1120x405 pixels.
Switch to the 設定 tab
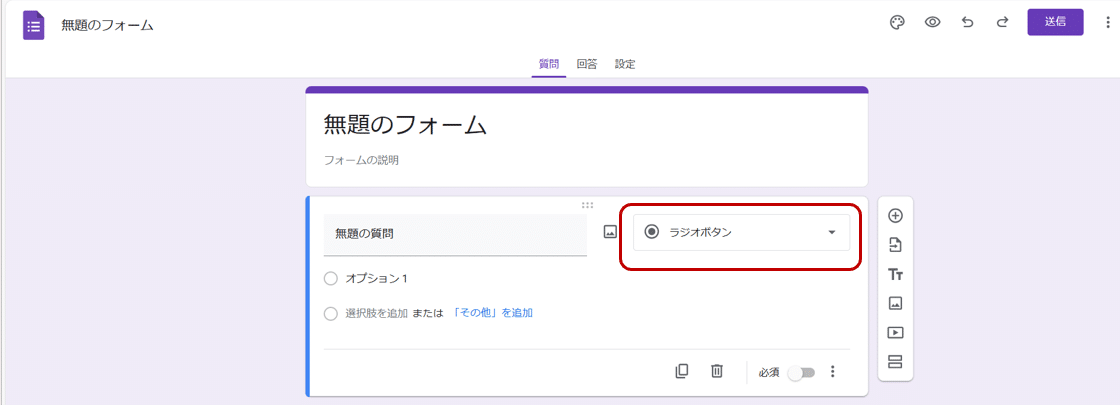tap(625, 64)
